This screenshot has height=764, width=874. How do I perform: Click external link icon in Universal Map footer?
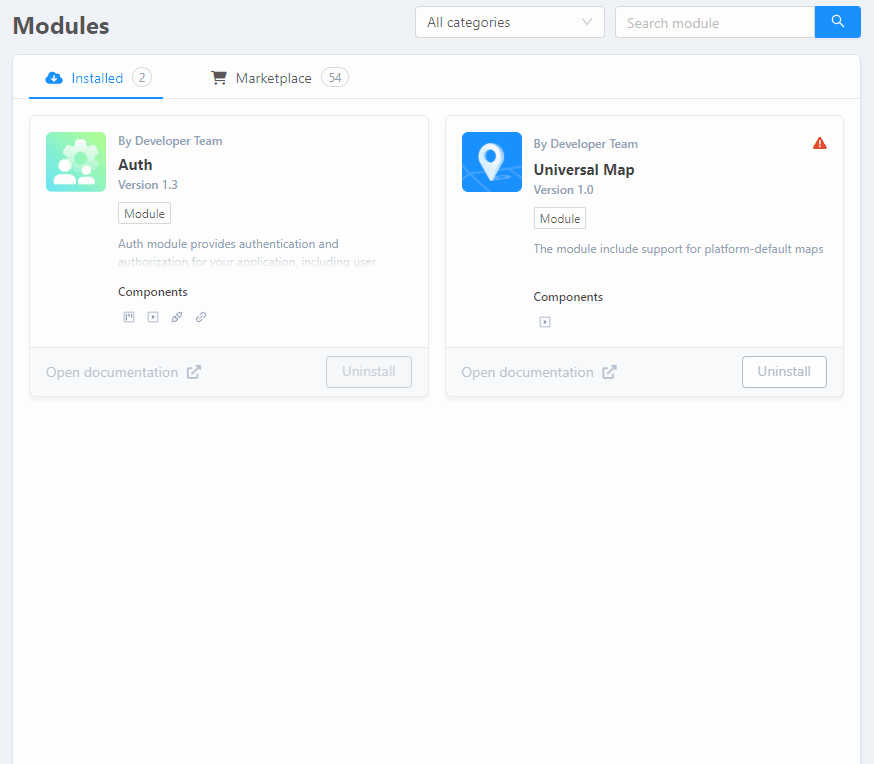tap(610, 372)
